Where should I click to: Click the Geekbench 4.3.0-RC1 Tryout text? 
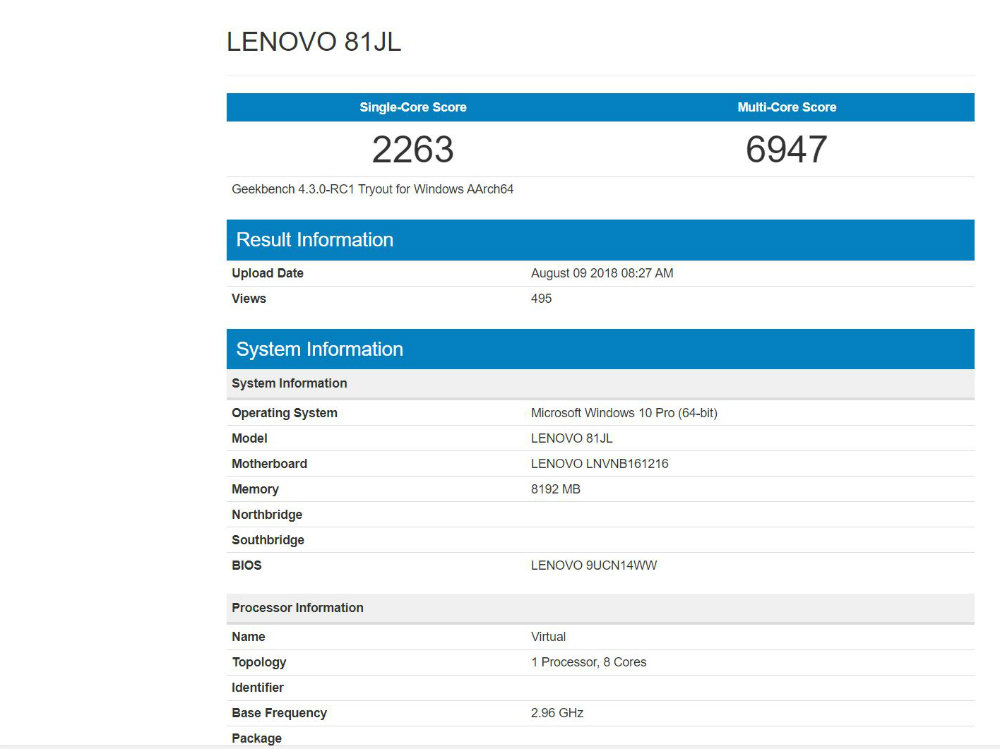pos(371,188)
